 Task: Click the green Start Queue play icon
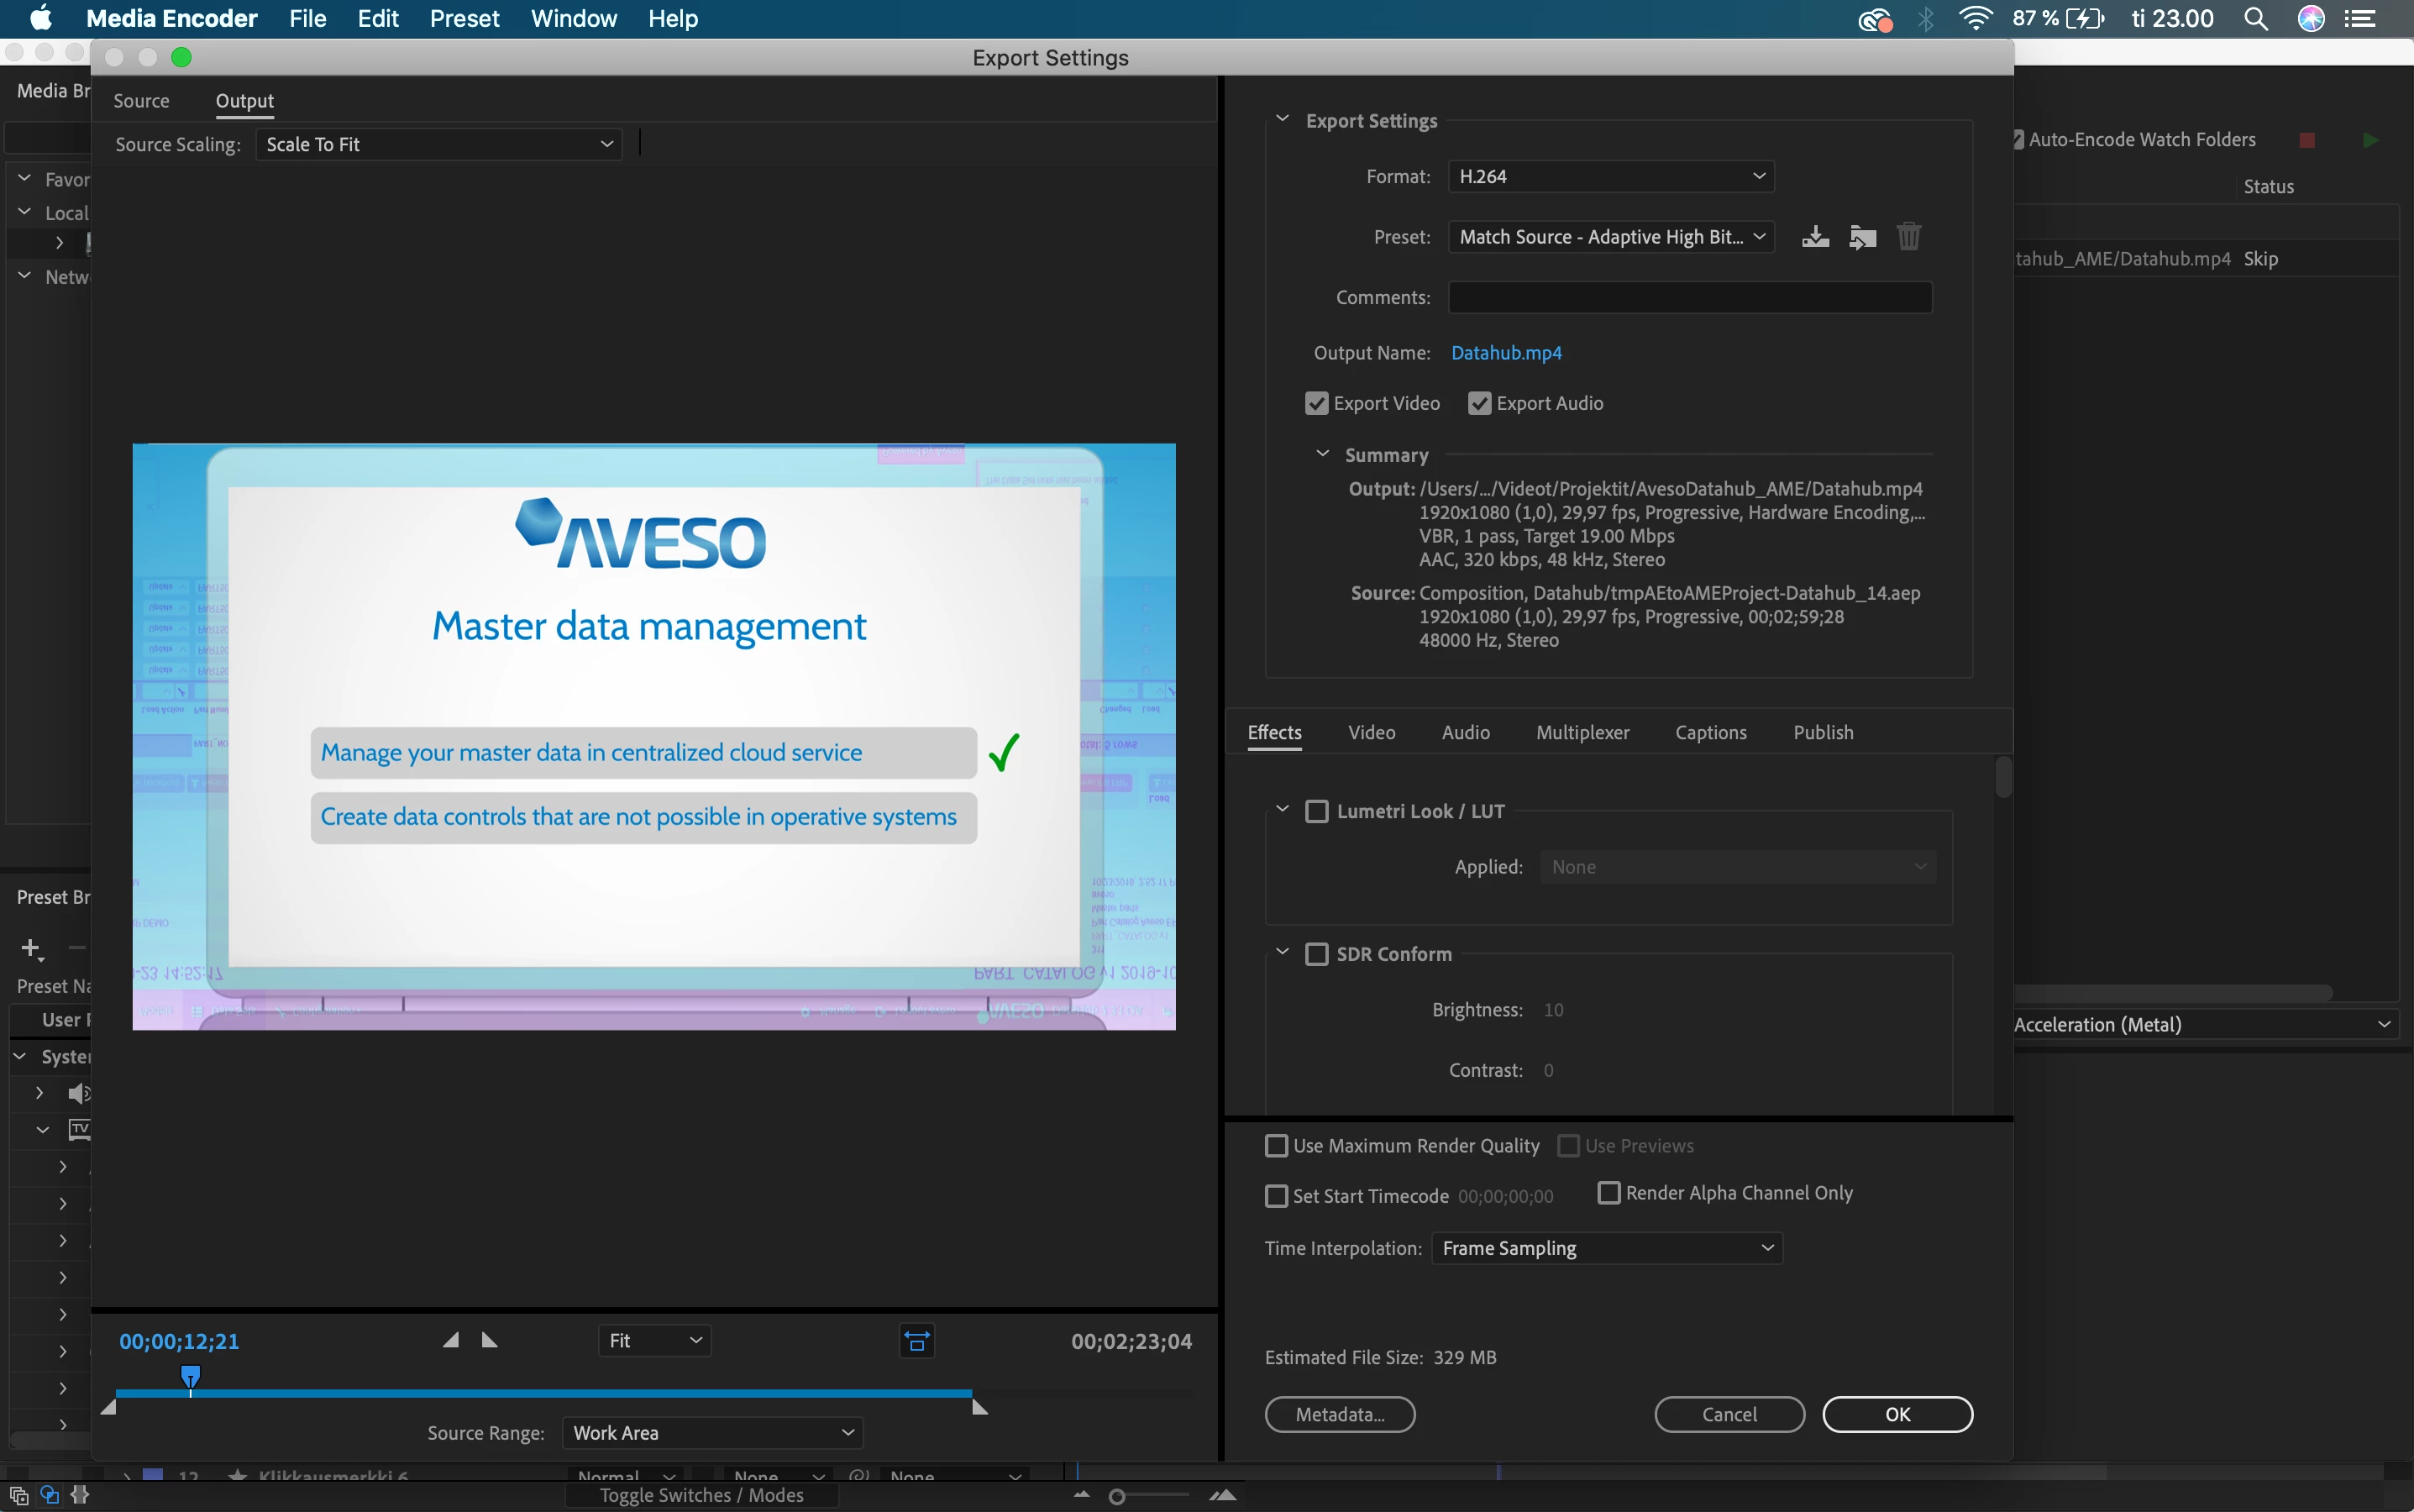(2370, 140)
